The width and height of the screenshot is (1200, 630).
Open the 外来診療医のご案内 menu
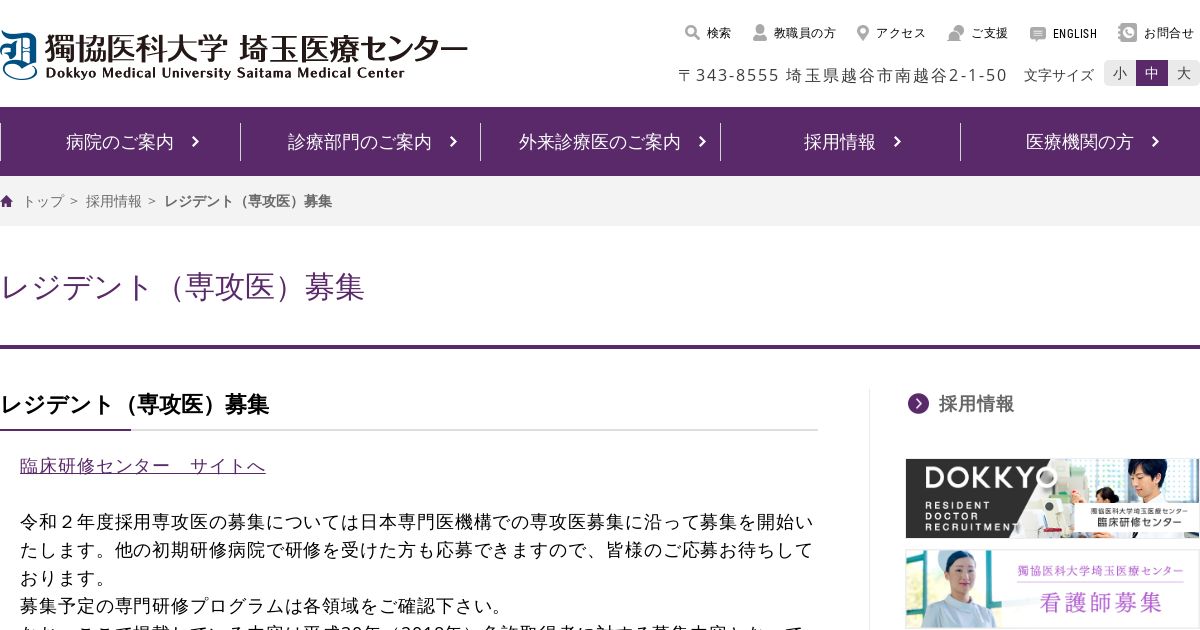click(600, 142)
